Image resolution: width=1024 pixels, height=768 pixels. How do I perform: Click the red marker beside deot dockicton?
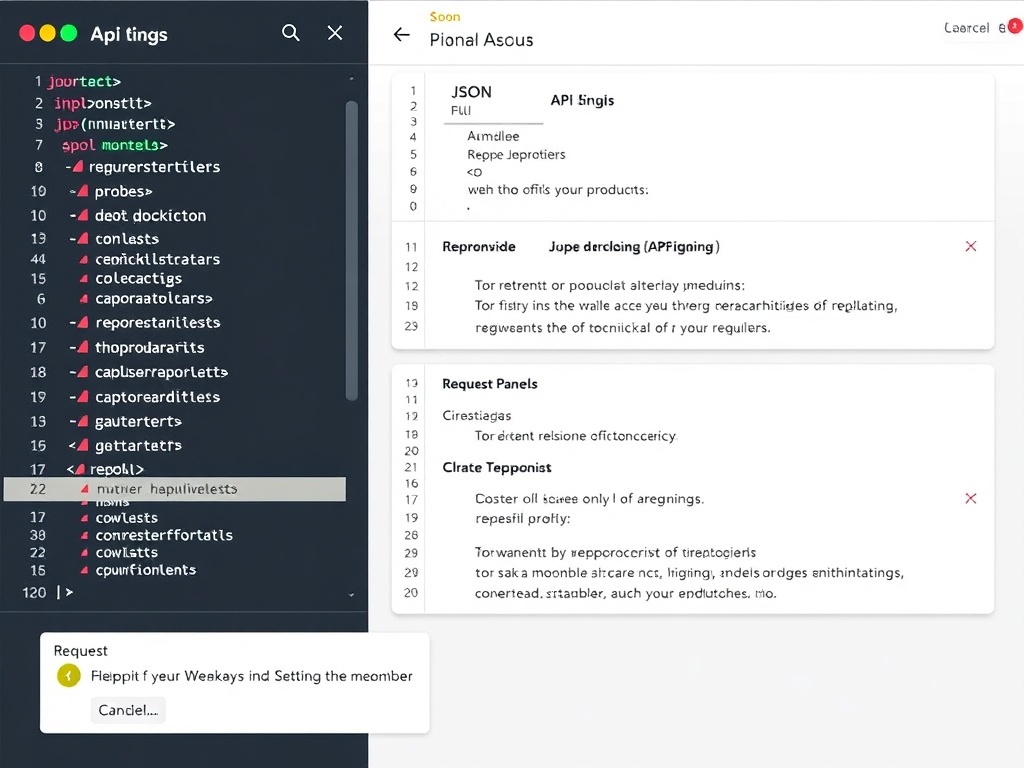[85, 215]
